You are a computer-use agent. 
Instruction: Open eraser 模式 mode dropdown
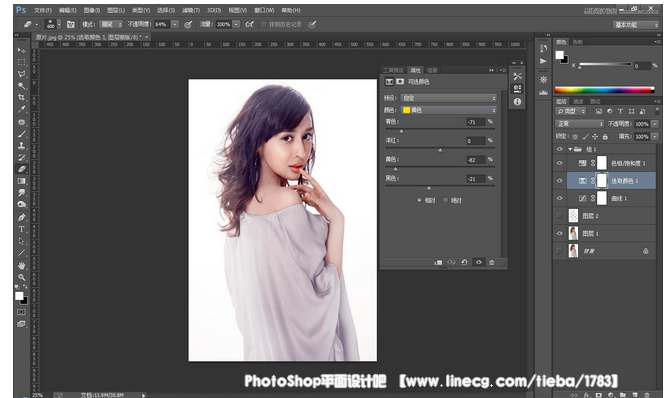[111, 25]
